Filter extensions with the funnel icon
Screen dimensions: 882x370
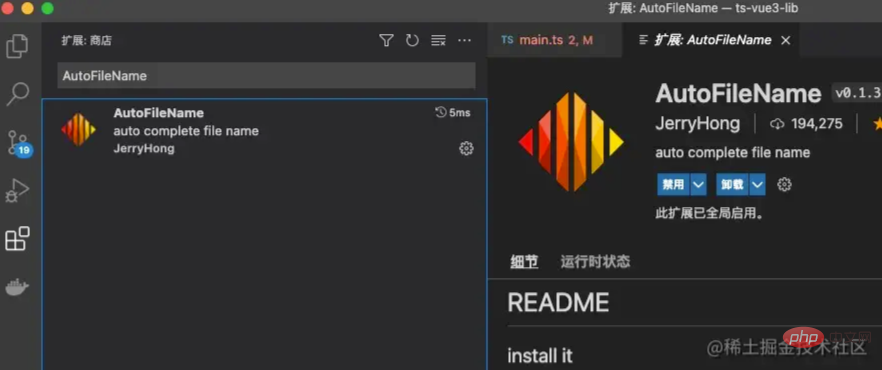[x=386, y=40]
